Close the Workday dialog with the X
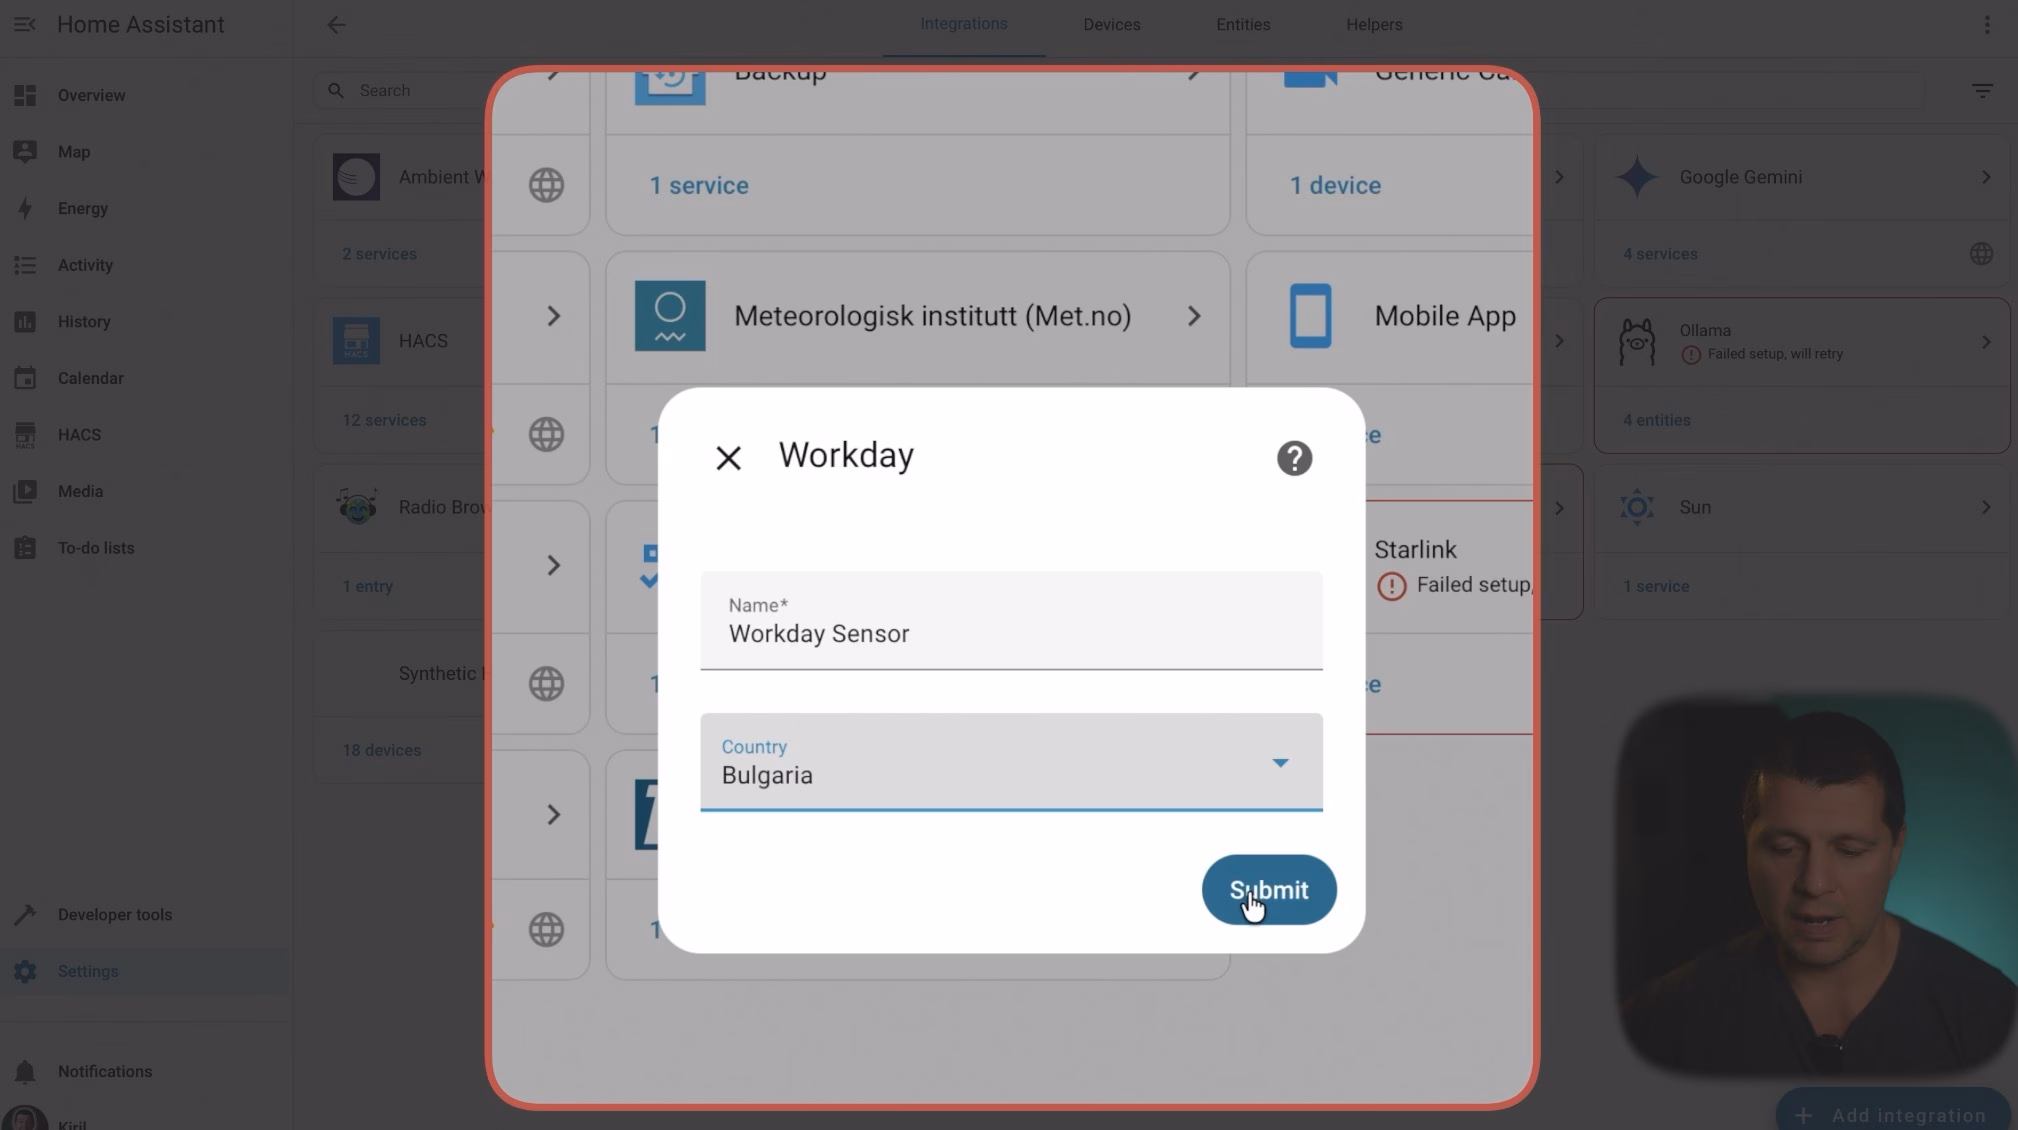2018x1130 pixels. pos(728,457)
